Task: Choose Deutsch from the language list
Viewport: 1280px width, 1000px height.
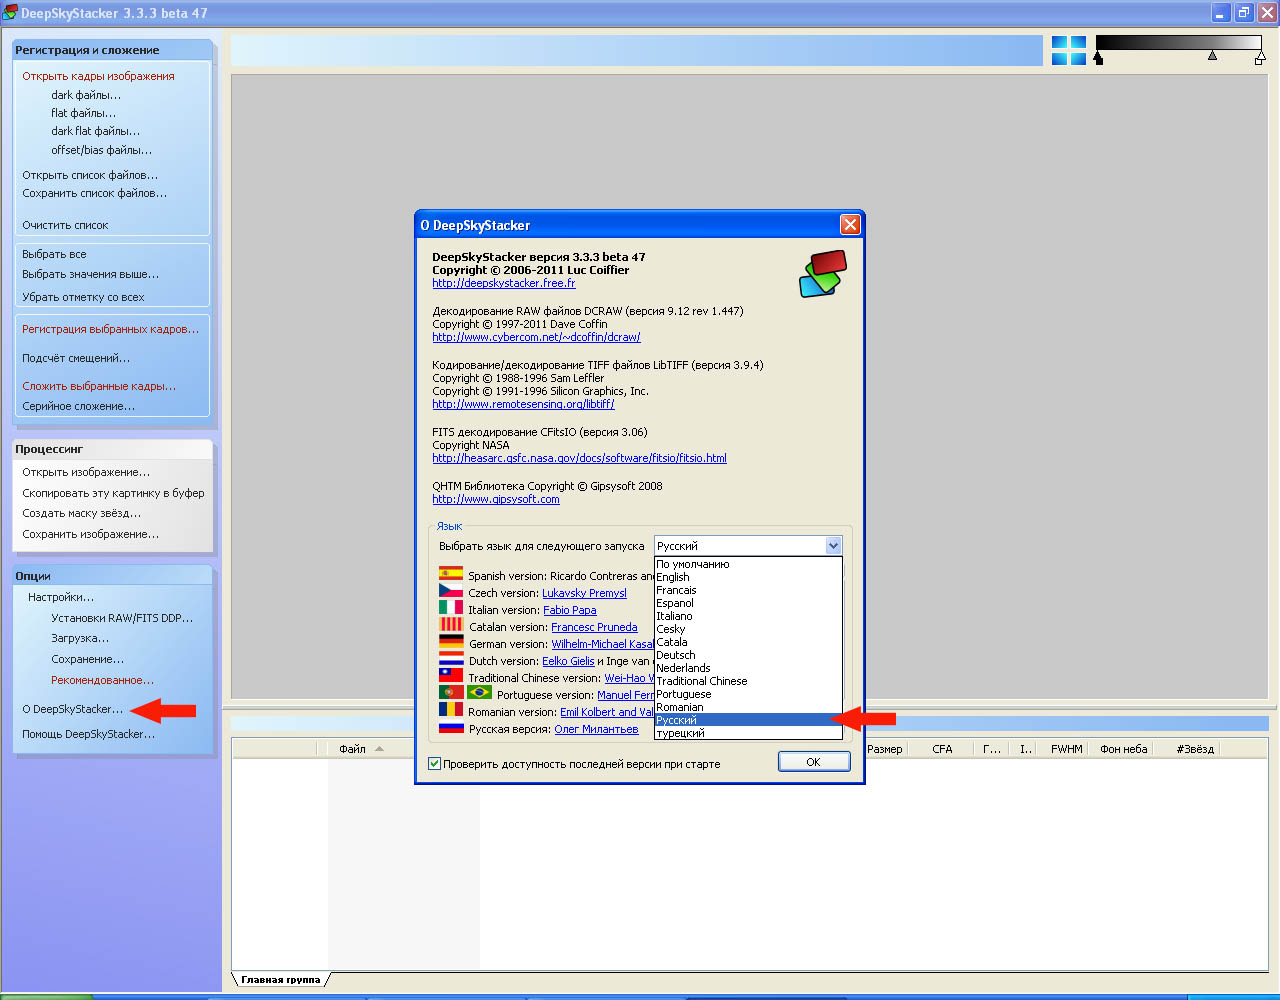Action: (676, 656)
